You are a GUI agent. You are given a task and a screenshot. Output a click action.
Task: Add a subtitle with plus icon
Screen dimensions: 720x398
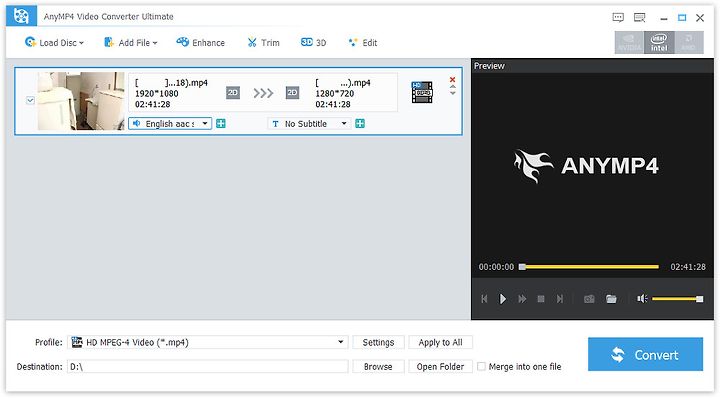pos(360,123)
